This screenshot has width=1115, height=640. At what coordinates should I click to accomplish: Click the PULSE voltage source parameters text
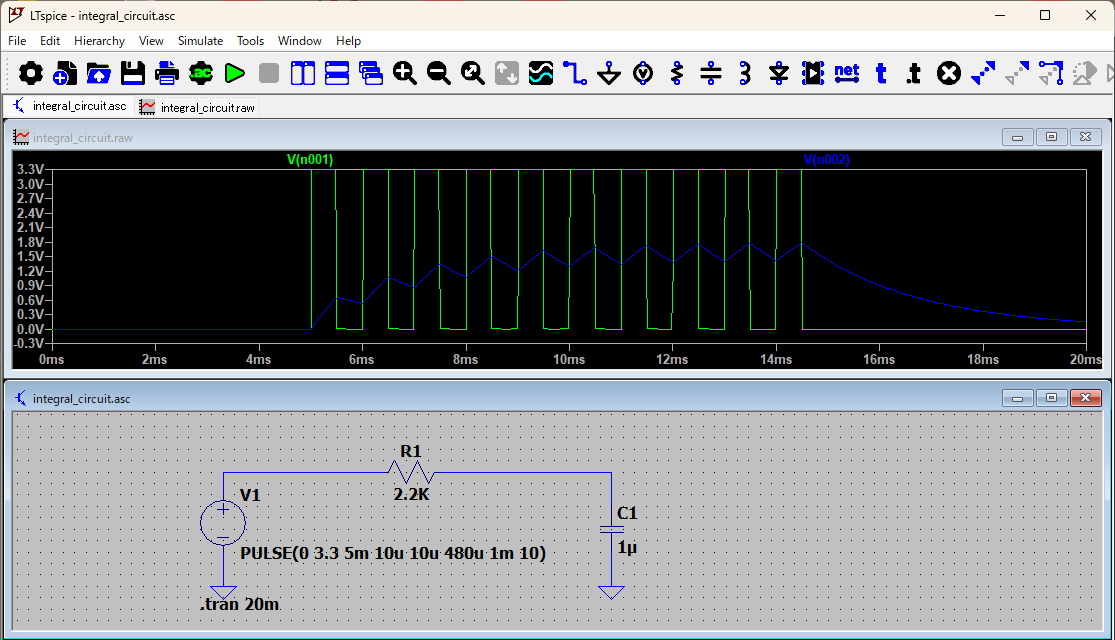pyautogui.click(x=393, y=553)
